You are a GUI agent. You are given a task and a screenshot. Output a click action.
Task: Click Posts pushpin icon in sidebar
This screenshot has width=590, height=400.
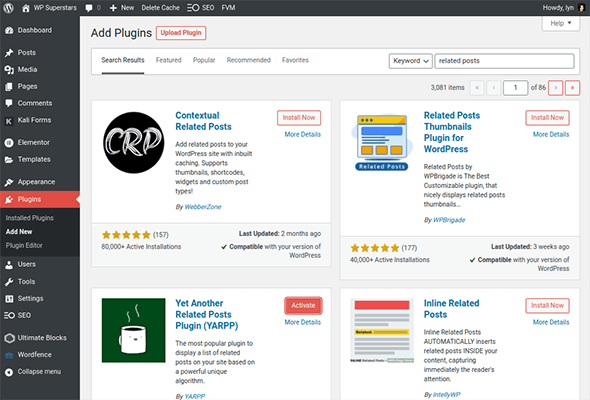[9, 53]
